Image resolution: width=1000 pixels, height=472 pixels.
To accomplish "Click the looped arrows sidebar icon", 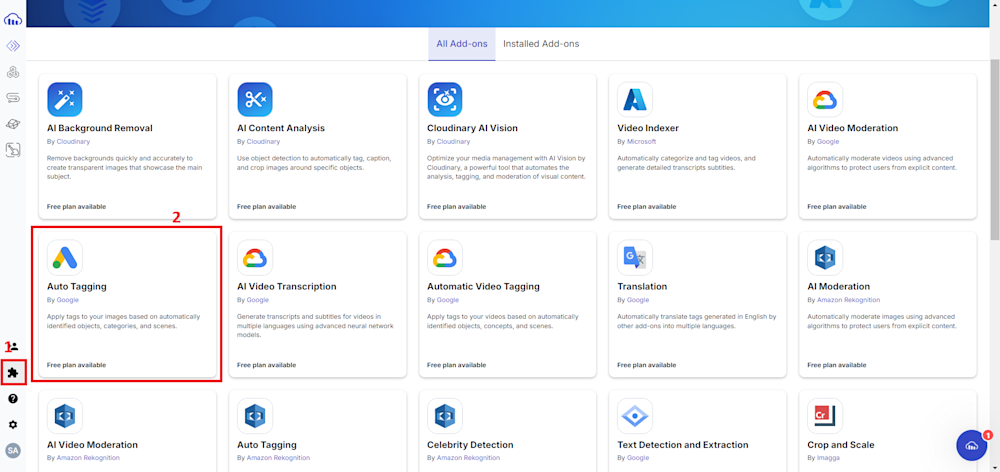I will point(13,98).
